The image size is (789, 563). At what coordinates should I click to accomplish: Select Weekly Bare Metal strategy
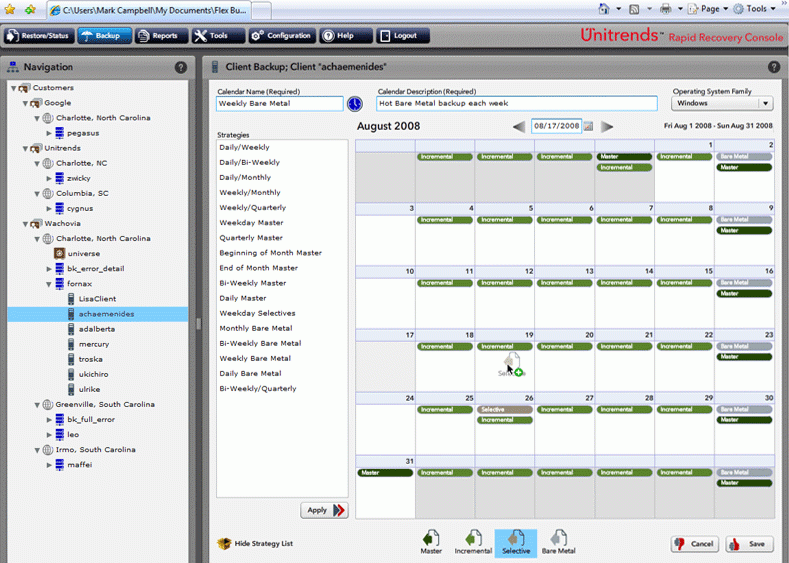coord(255,359)
